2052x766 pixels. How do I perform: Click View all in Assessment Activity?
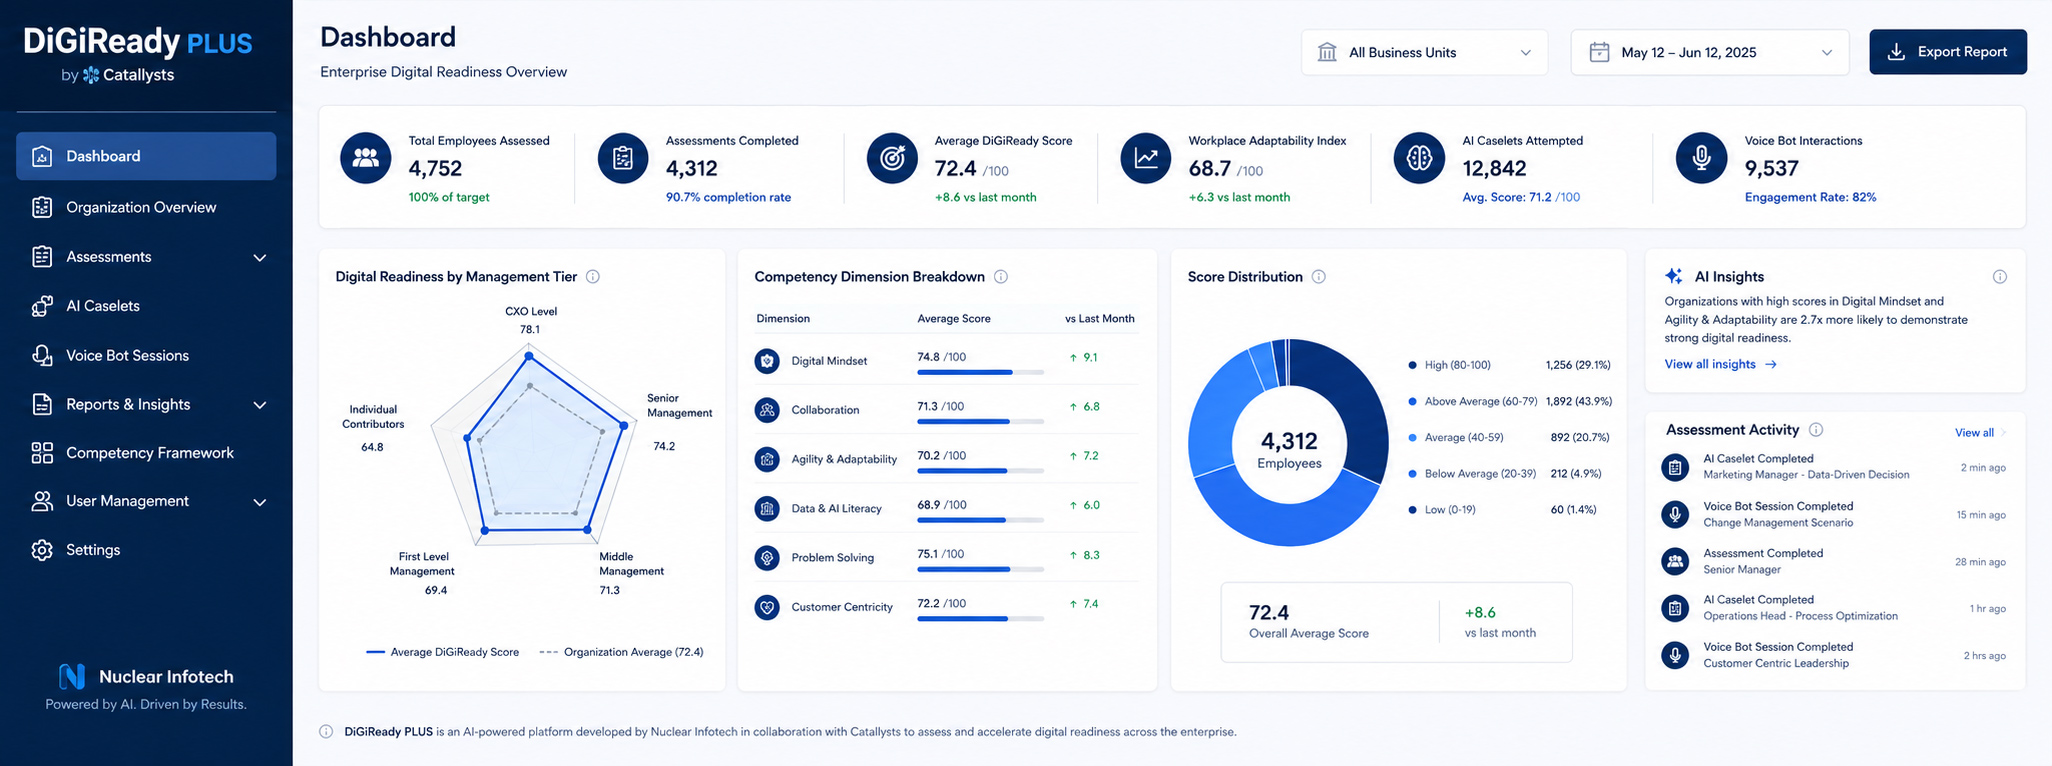(x=1980, y=433)
